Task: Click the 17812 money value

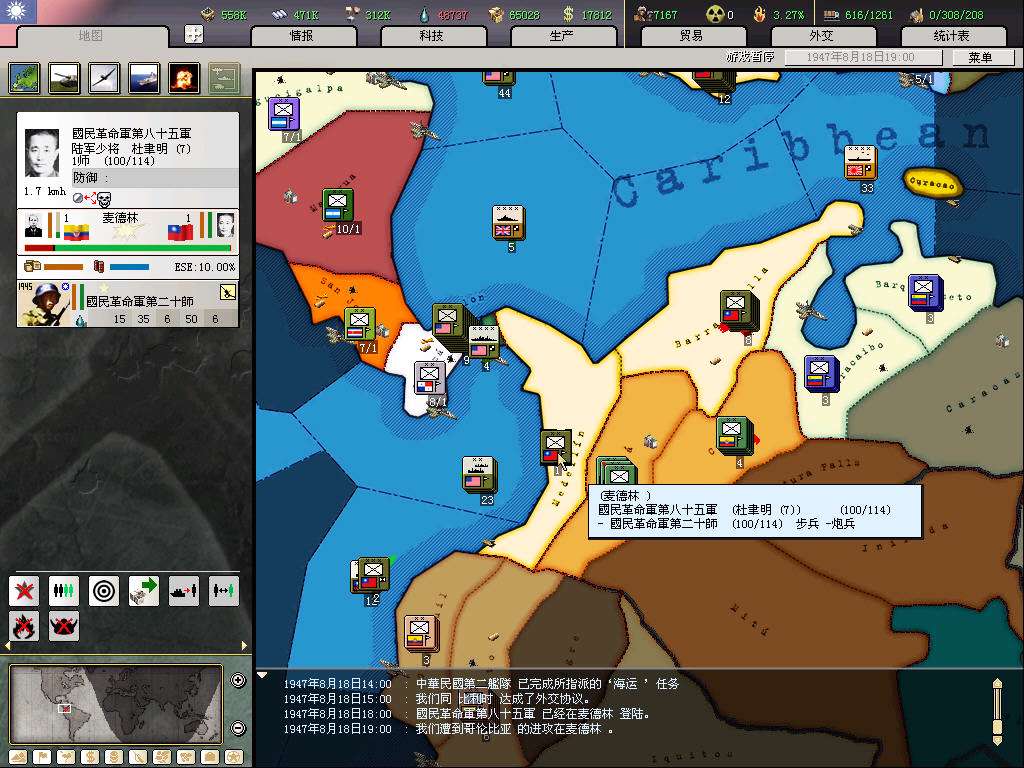Action: (596, 14)
